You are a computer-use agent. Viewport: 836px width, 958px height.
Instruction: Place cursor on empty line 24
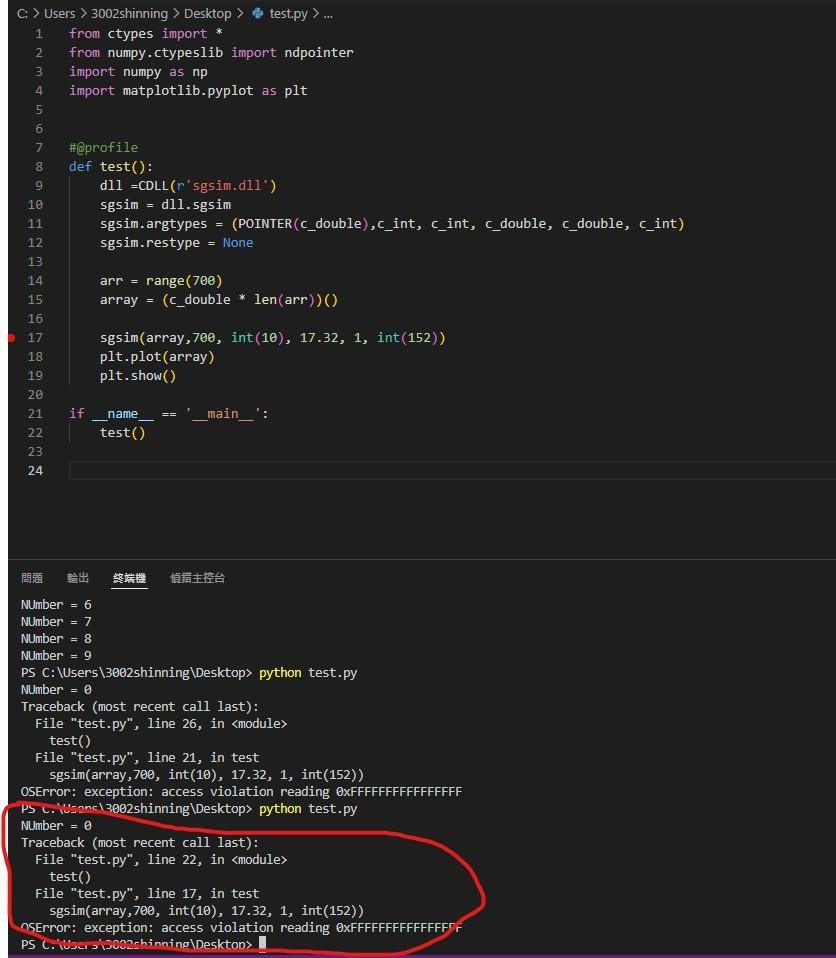(100, 470)
